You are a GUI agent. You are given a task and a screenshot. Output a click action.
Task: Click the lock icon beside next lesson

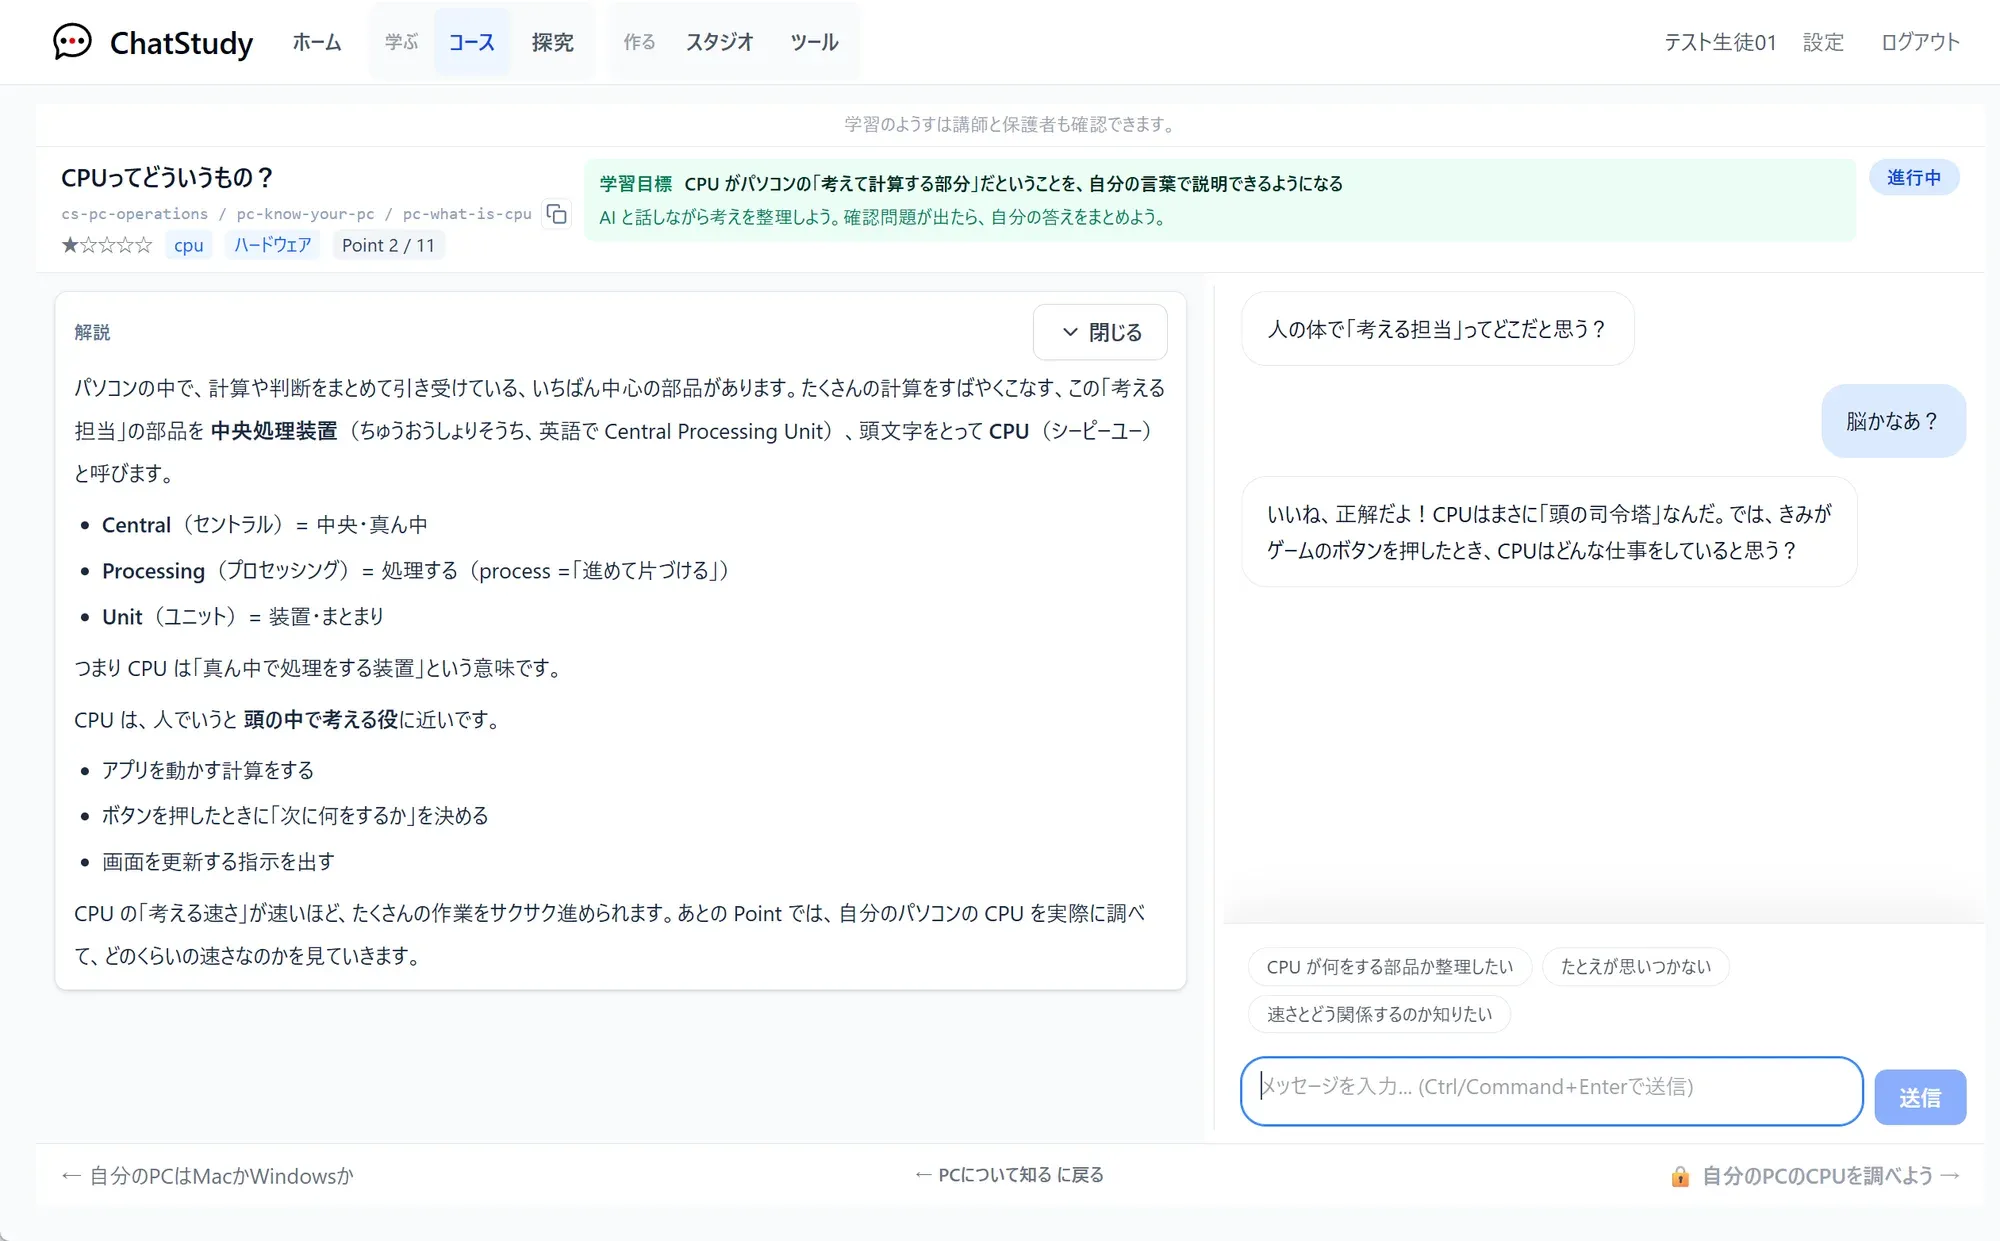[x=1680, y=1176]
